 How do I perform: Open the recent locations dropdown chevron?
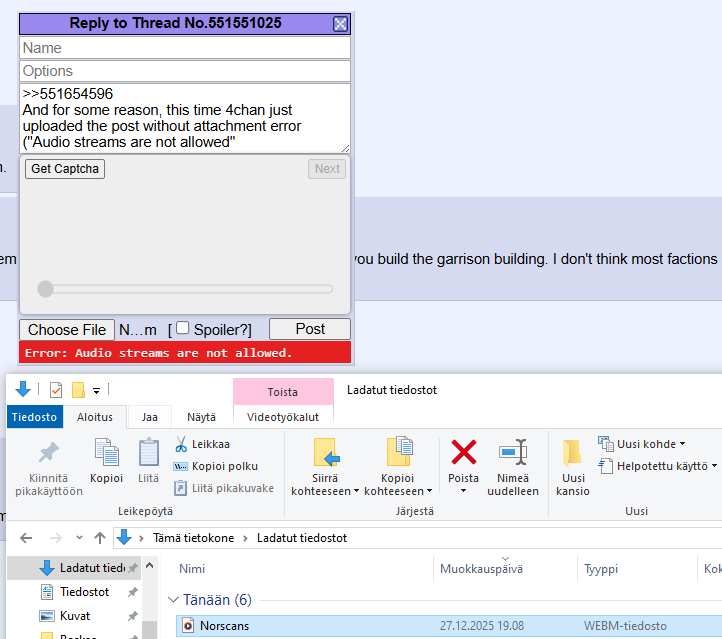[79, 537]
